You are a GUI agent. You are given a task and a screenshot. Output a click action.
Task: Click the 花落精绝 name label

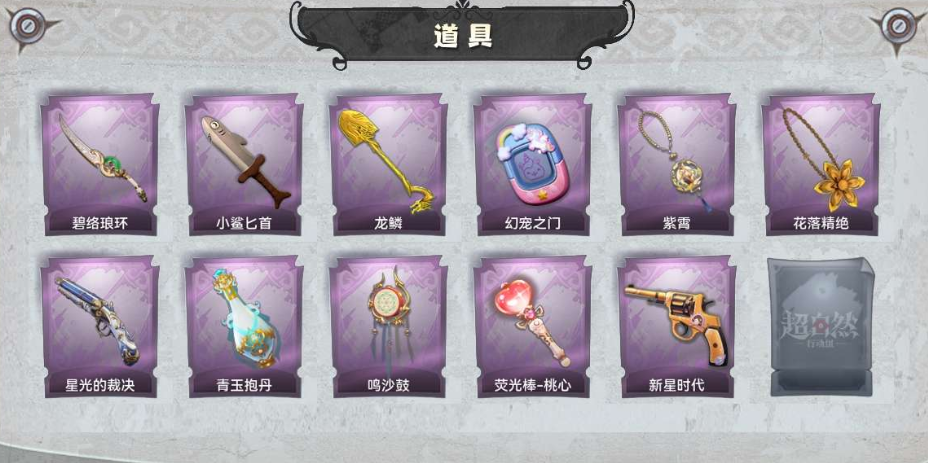tap(821, 223)
